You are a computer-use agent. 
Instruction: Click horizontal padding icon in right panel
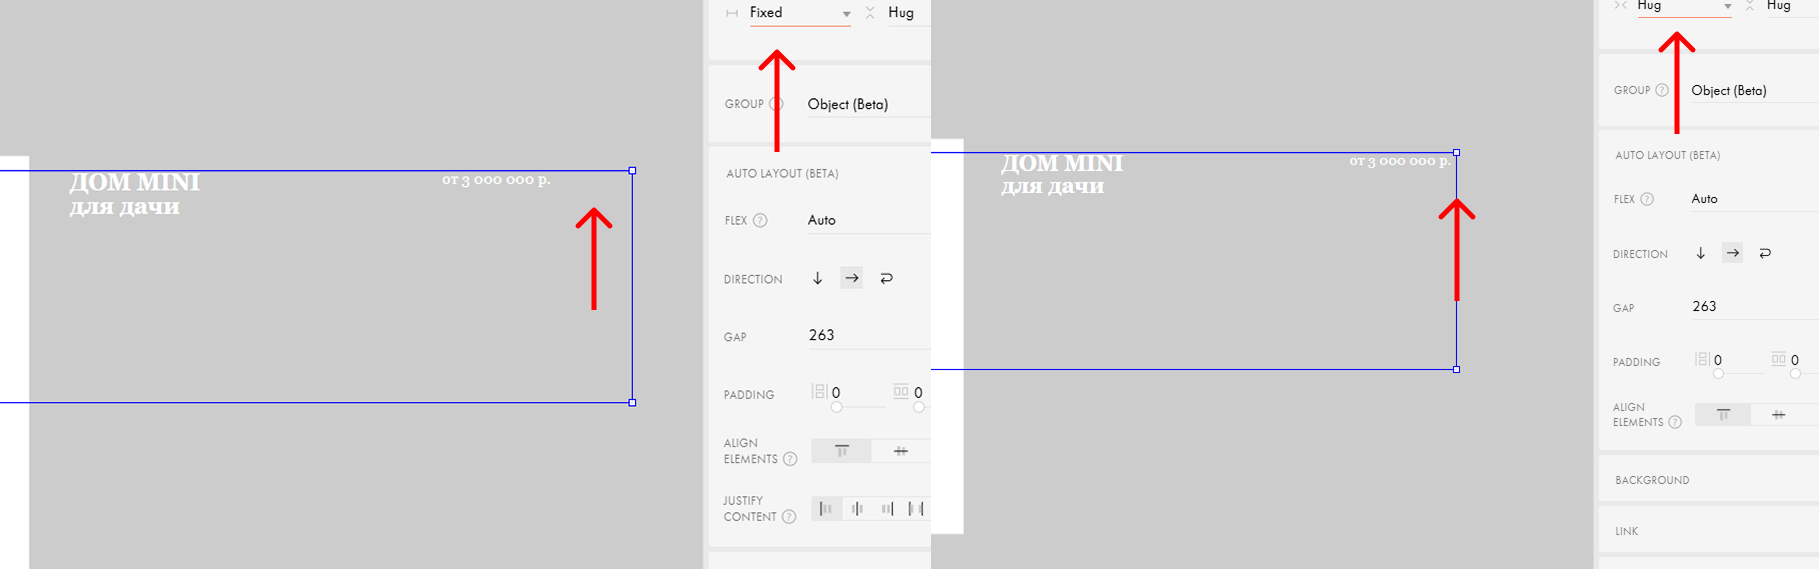(x=1702, y=359)
